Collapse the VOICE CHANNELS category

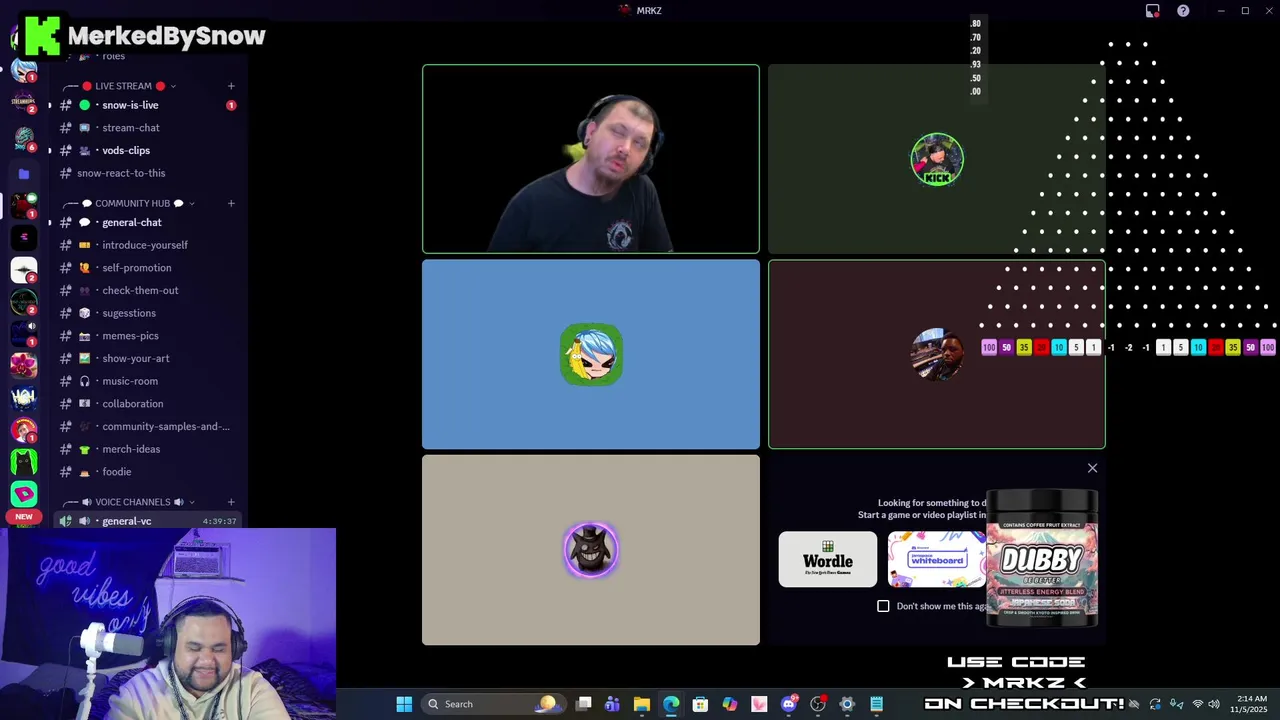coord(131,502)
